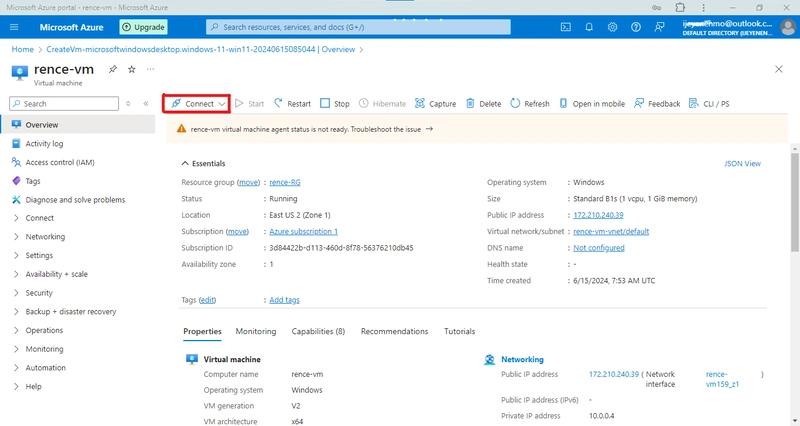Open the rence-RG resource group link
This screenshot has height=426, width=800.
285,182
